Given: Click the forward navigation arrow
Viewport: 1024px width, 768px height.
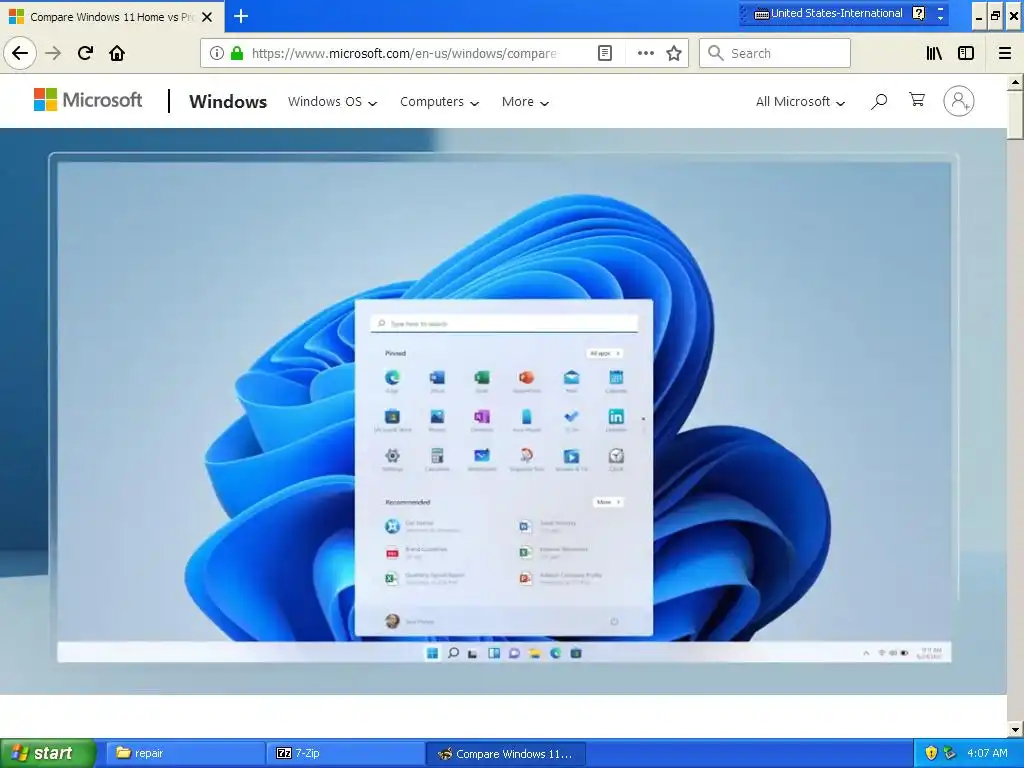Looking at the screenshot, I should (x=53, y=53).
